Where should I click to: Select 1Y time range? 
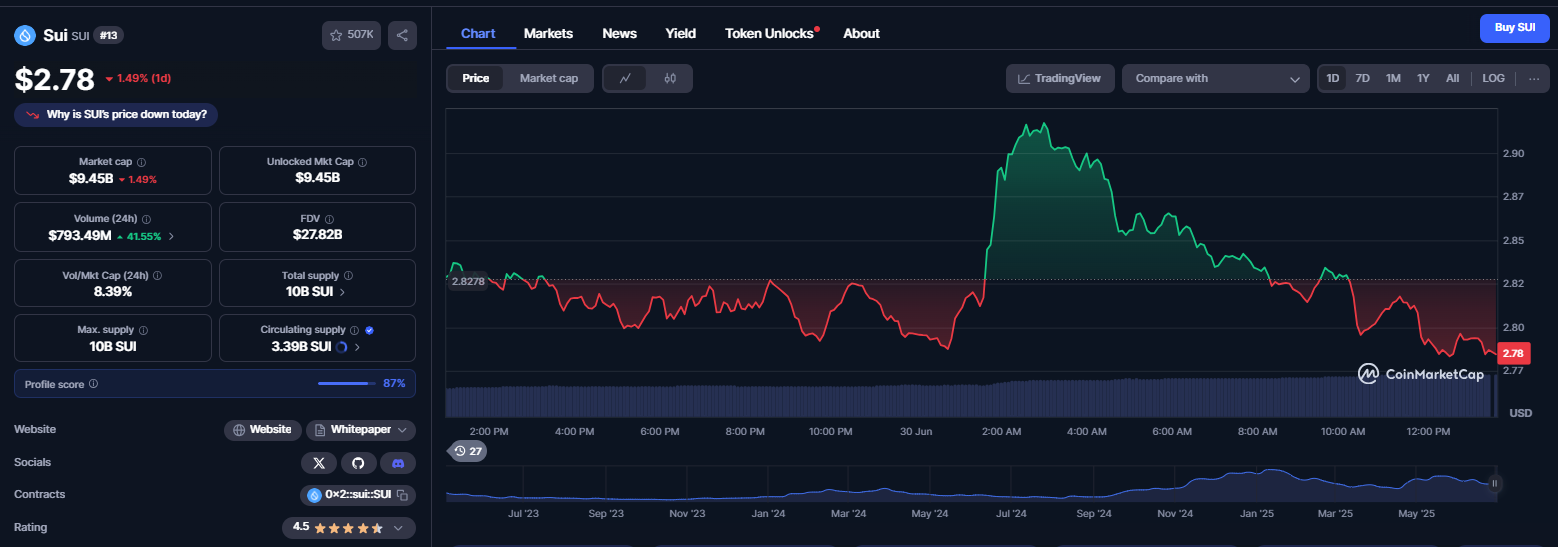point(1423,78)
